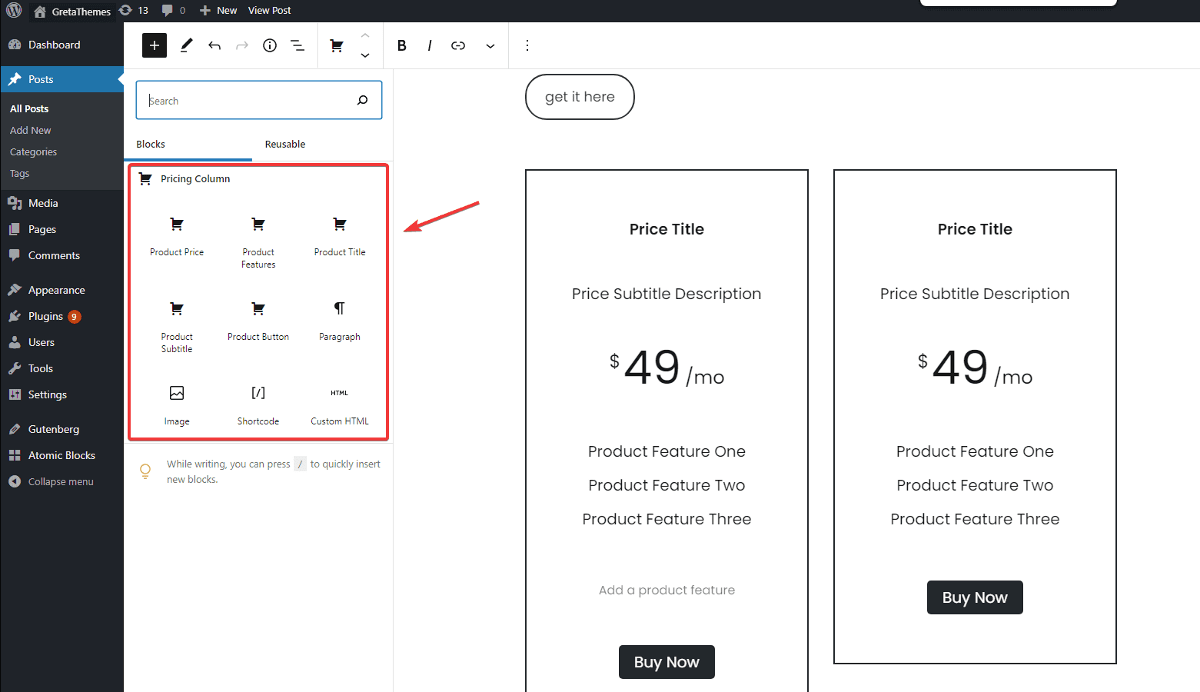Screen dimensions: 1200x692
Task: Open the more formatting options chevron
Action: (x=490, y=45)
